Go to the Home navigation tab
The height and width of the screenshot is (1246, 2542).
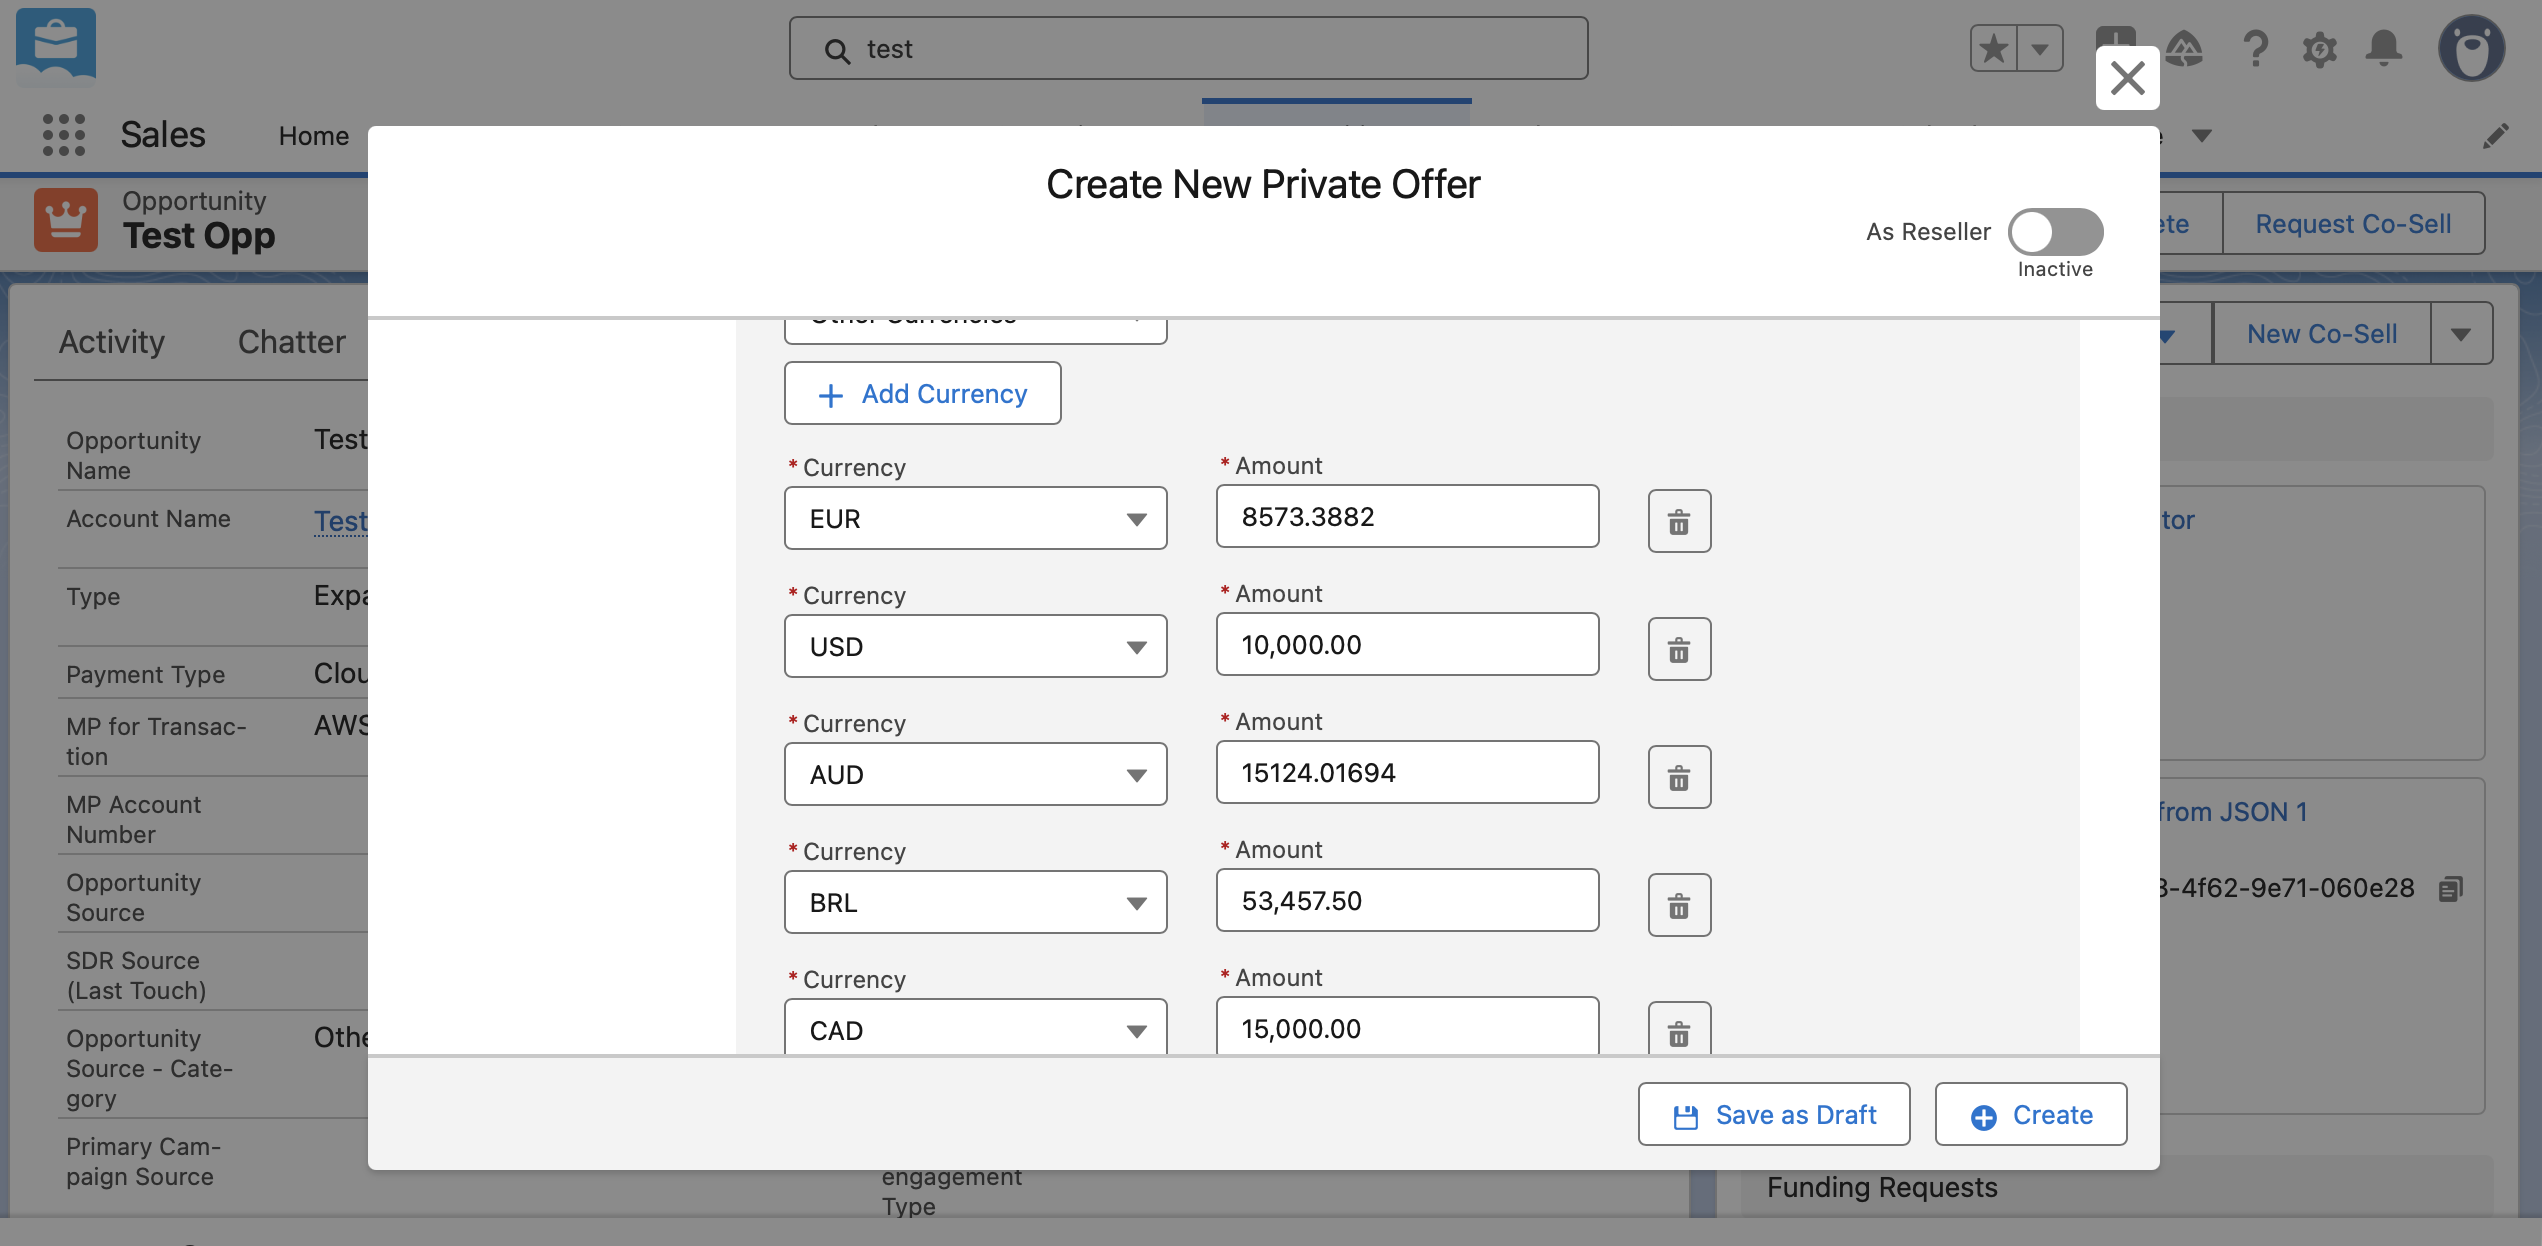pos(313,136)
